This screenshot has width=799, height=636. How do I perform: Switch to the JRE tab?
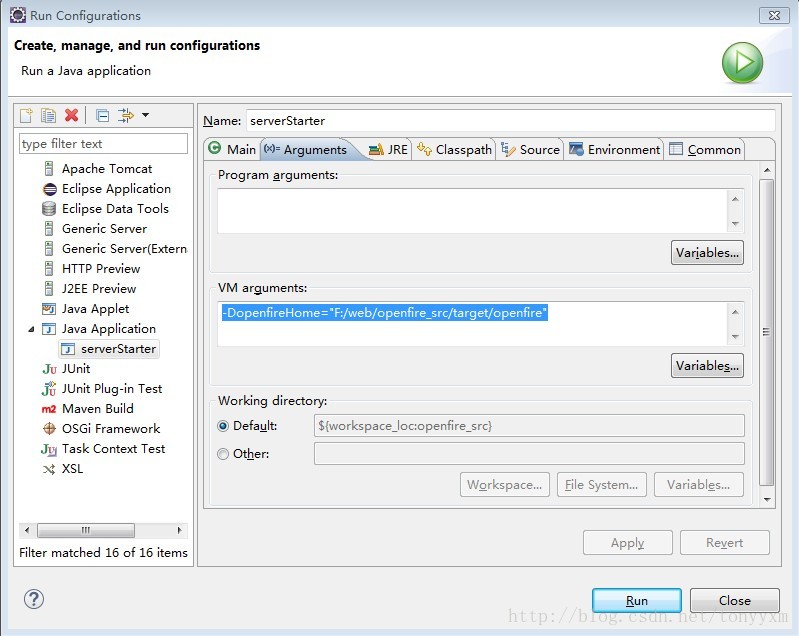coord(388,149)
